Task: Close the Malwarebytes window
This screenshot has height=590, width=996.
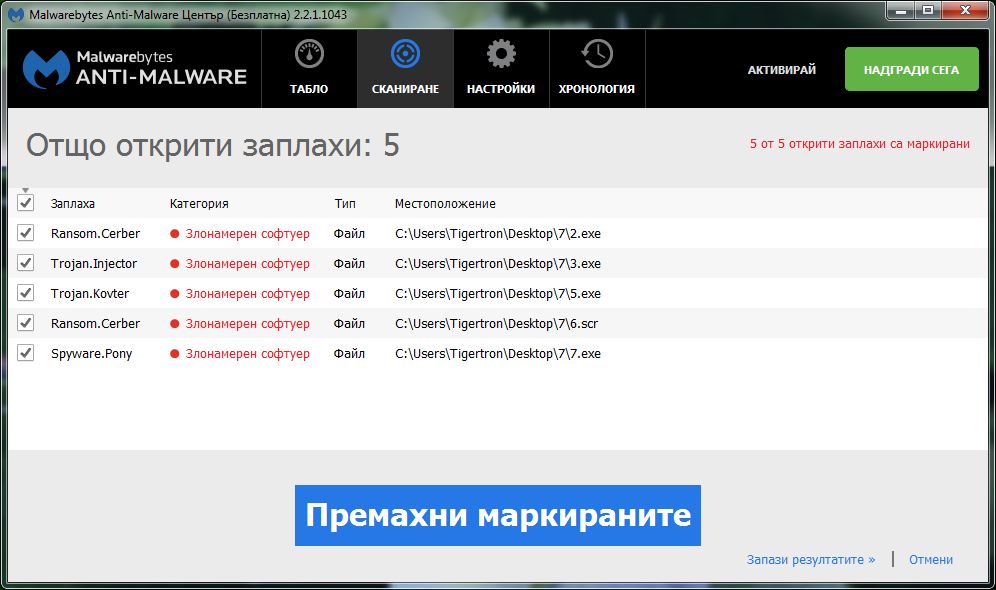Action: [966, 11]
